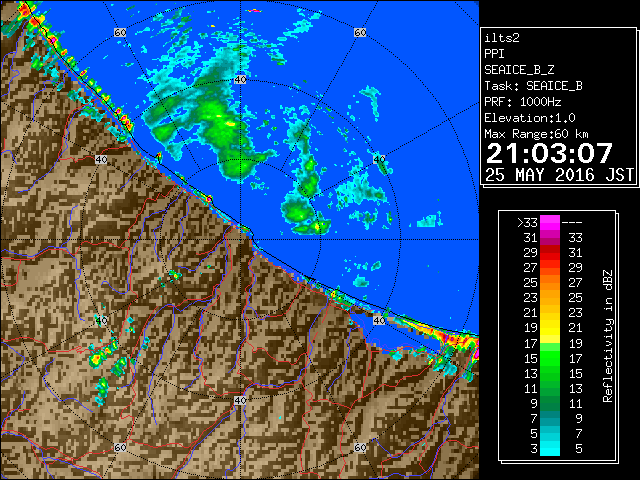Click the 21:03:07 timestamp

(549, 153)
